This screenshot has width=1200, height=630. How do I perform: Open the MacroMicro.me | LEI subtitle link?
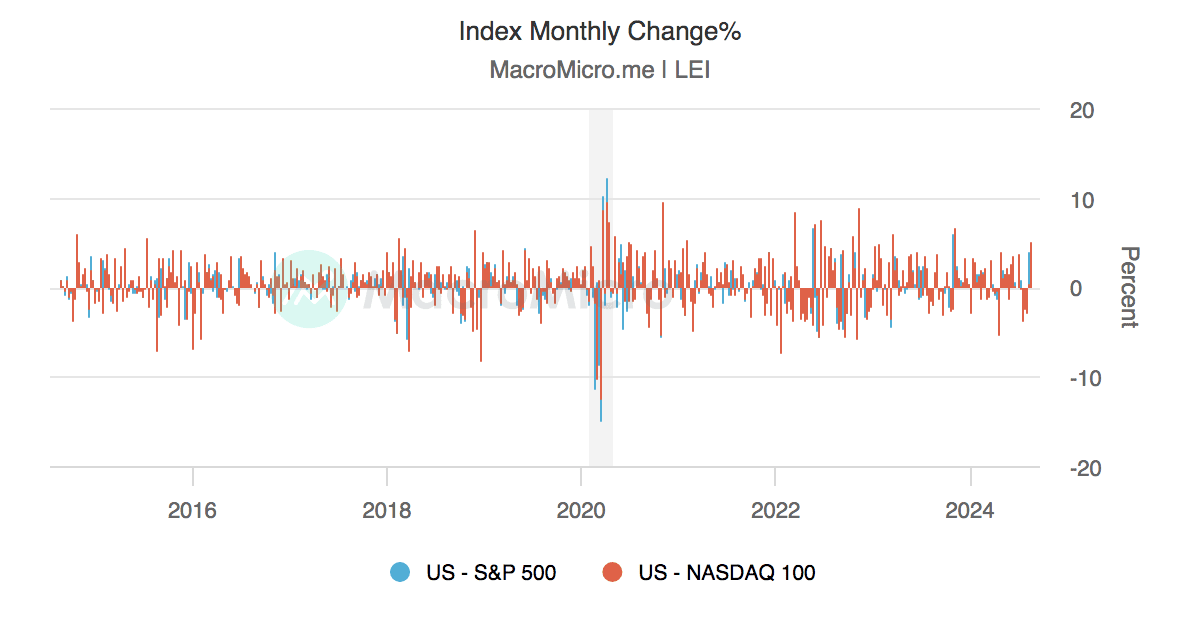(600, 70)
